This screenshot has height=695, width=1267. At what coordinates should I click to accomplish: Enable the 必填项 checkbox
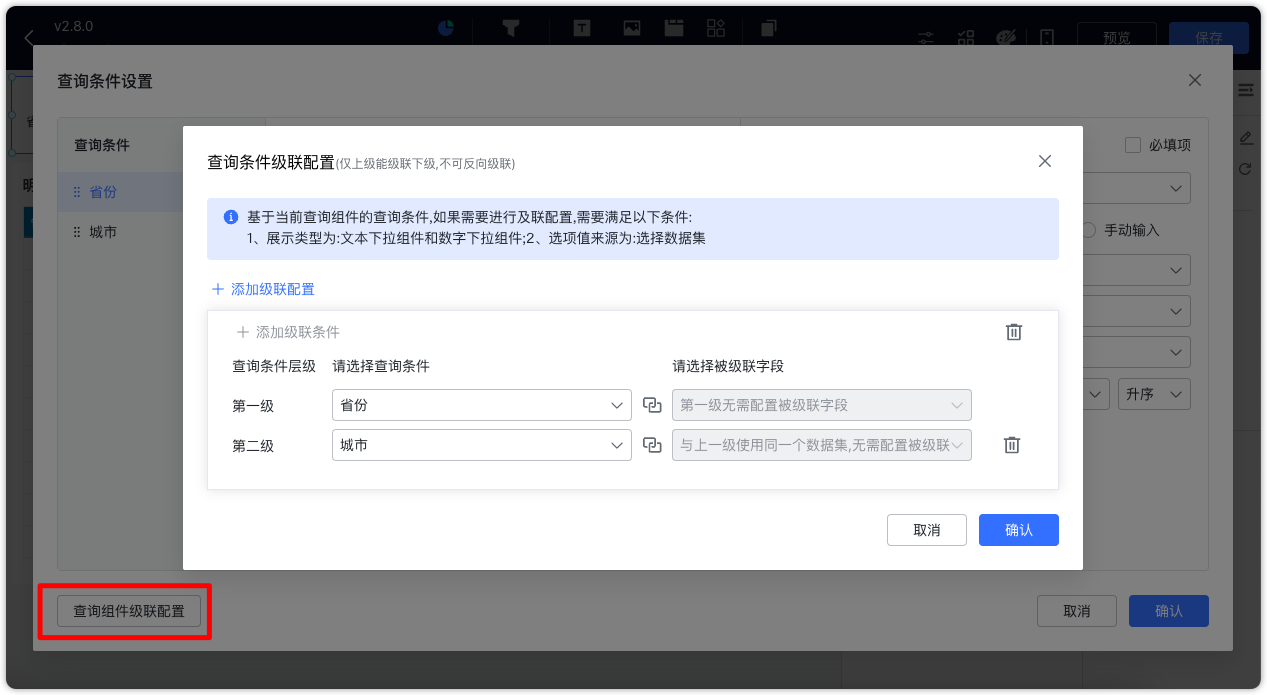1132,144
